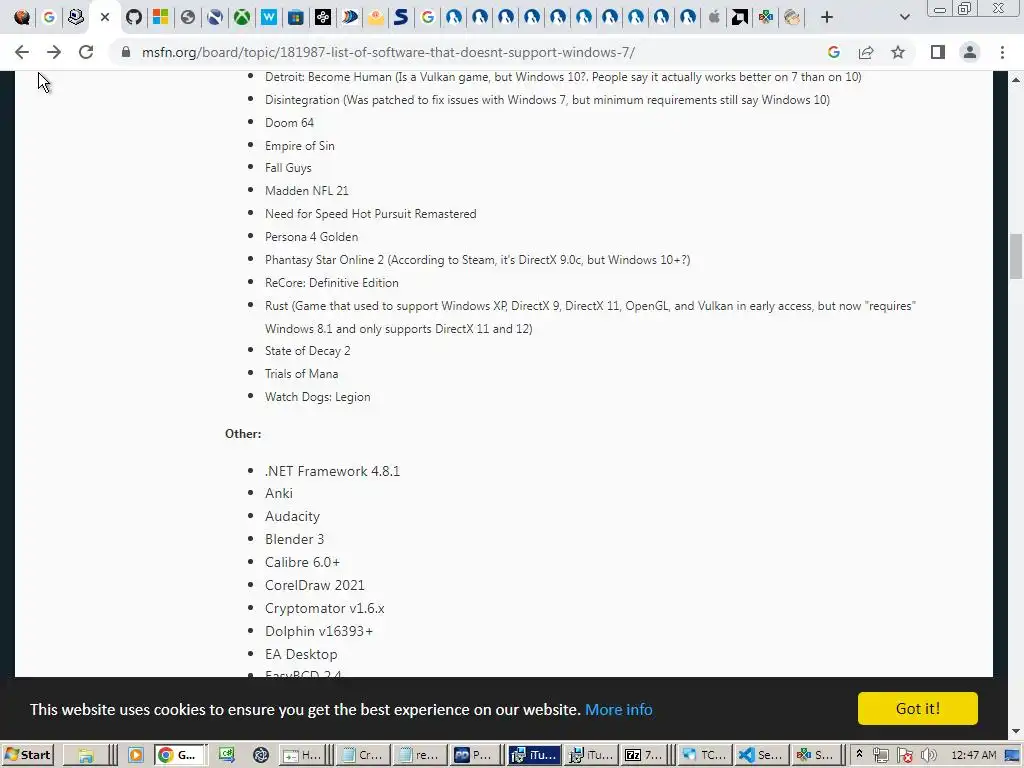This screenshot has width=1024, height=768.
Task: View site information via lock icon
Action: [126, 52]
